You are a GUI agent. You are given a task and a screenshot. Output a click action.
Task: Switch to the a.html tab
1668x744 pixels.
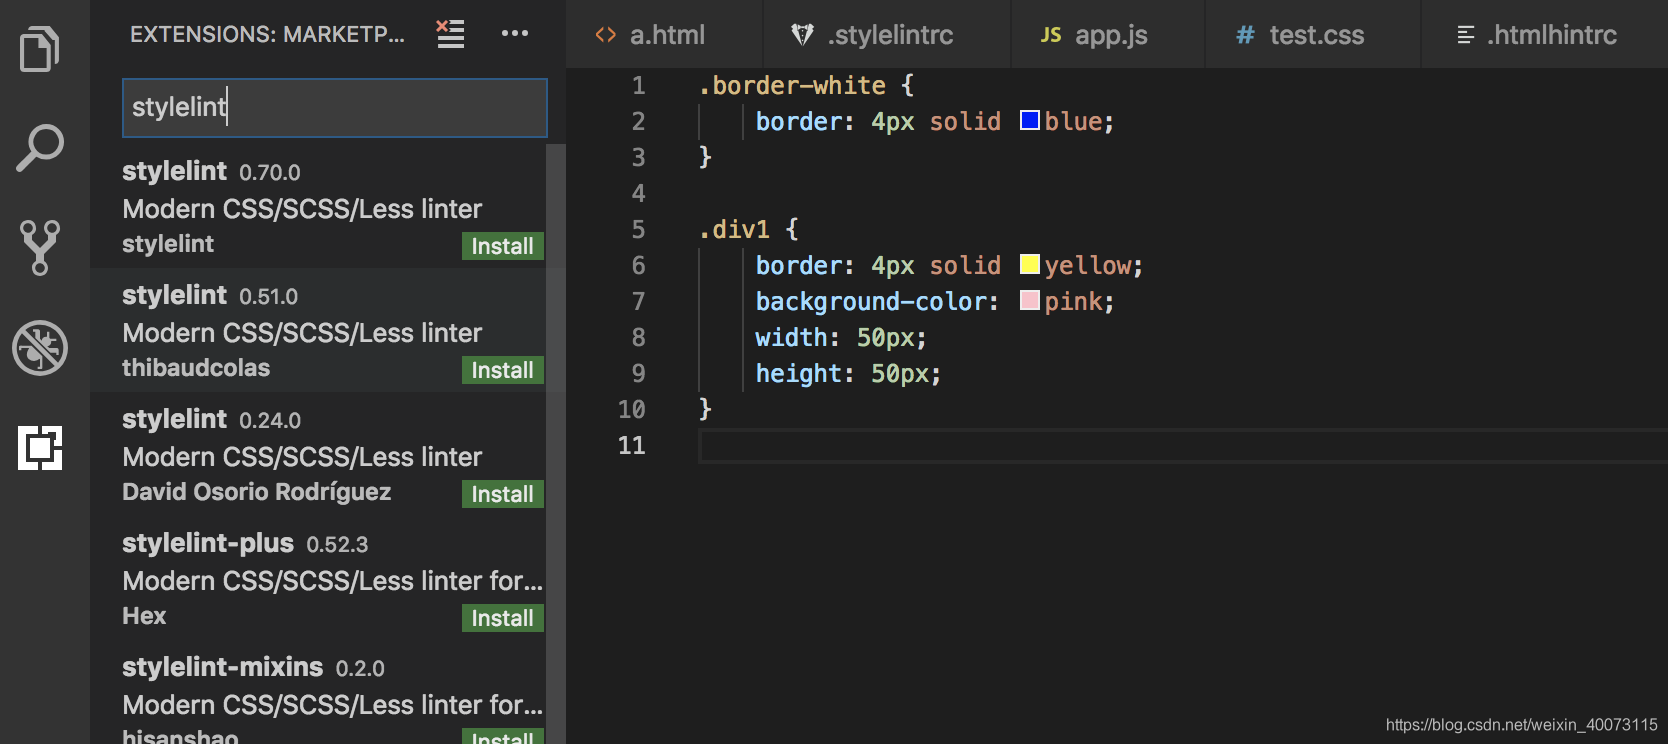tap(664, 35)
